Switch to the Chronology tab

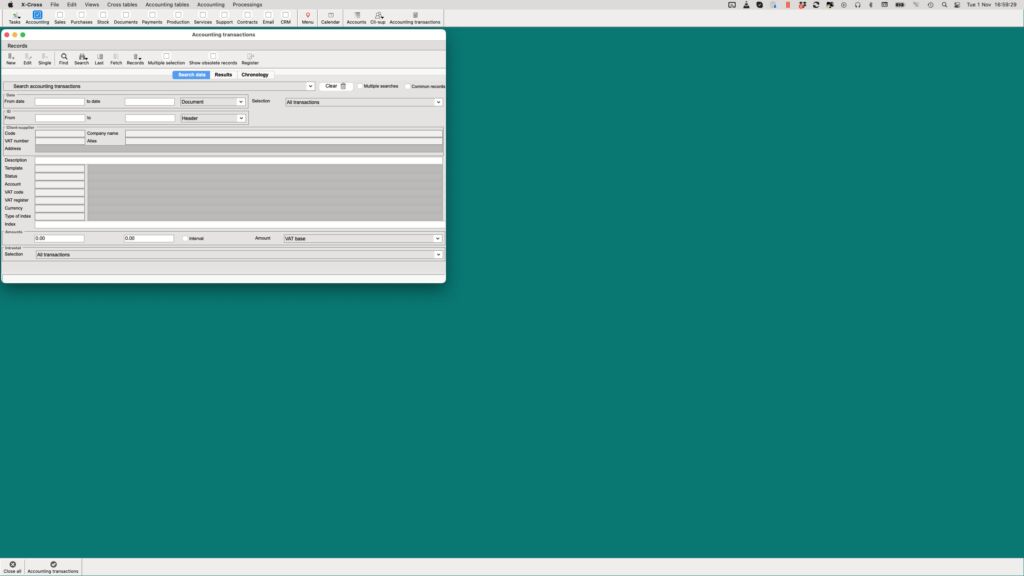255,74
